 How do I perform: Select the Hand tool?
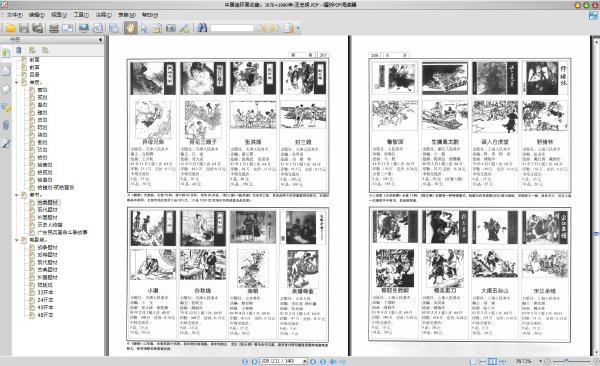[130, 28]
